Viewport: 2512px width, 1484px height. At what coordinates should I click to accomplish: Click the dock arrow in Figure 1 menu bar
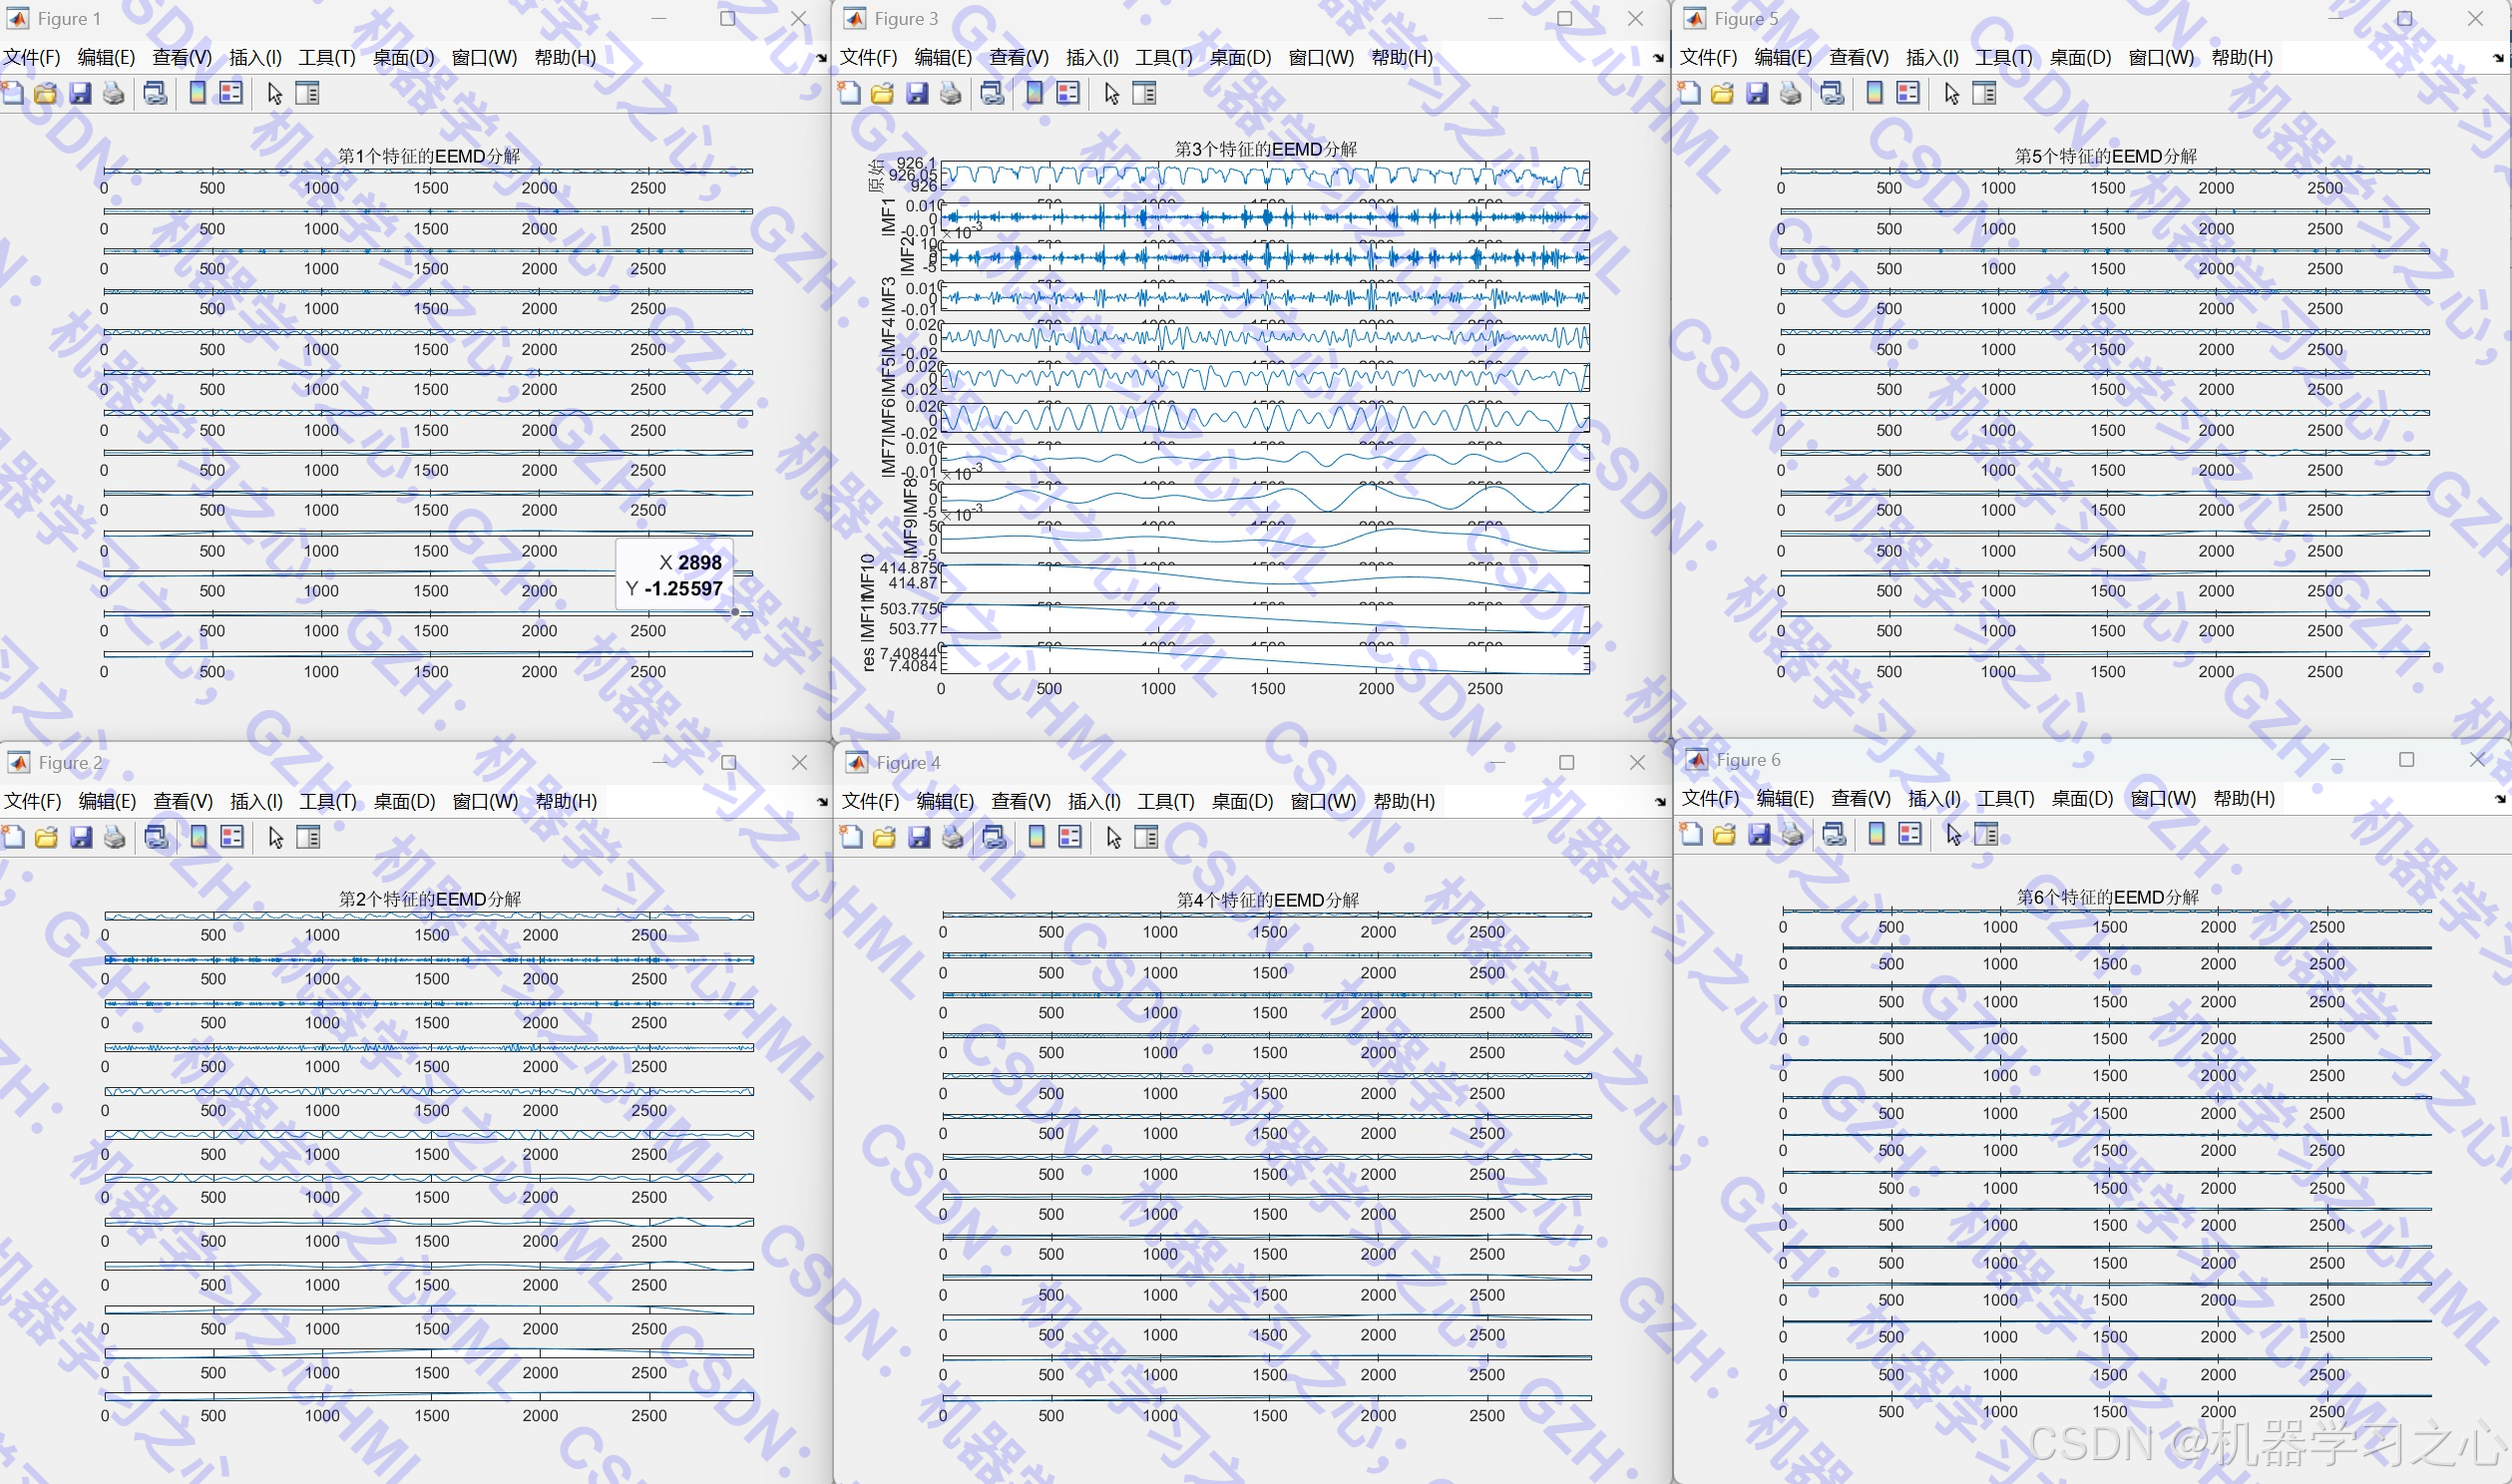(821, 58)
